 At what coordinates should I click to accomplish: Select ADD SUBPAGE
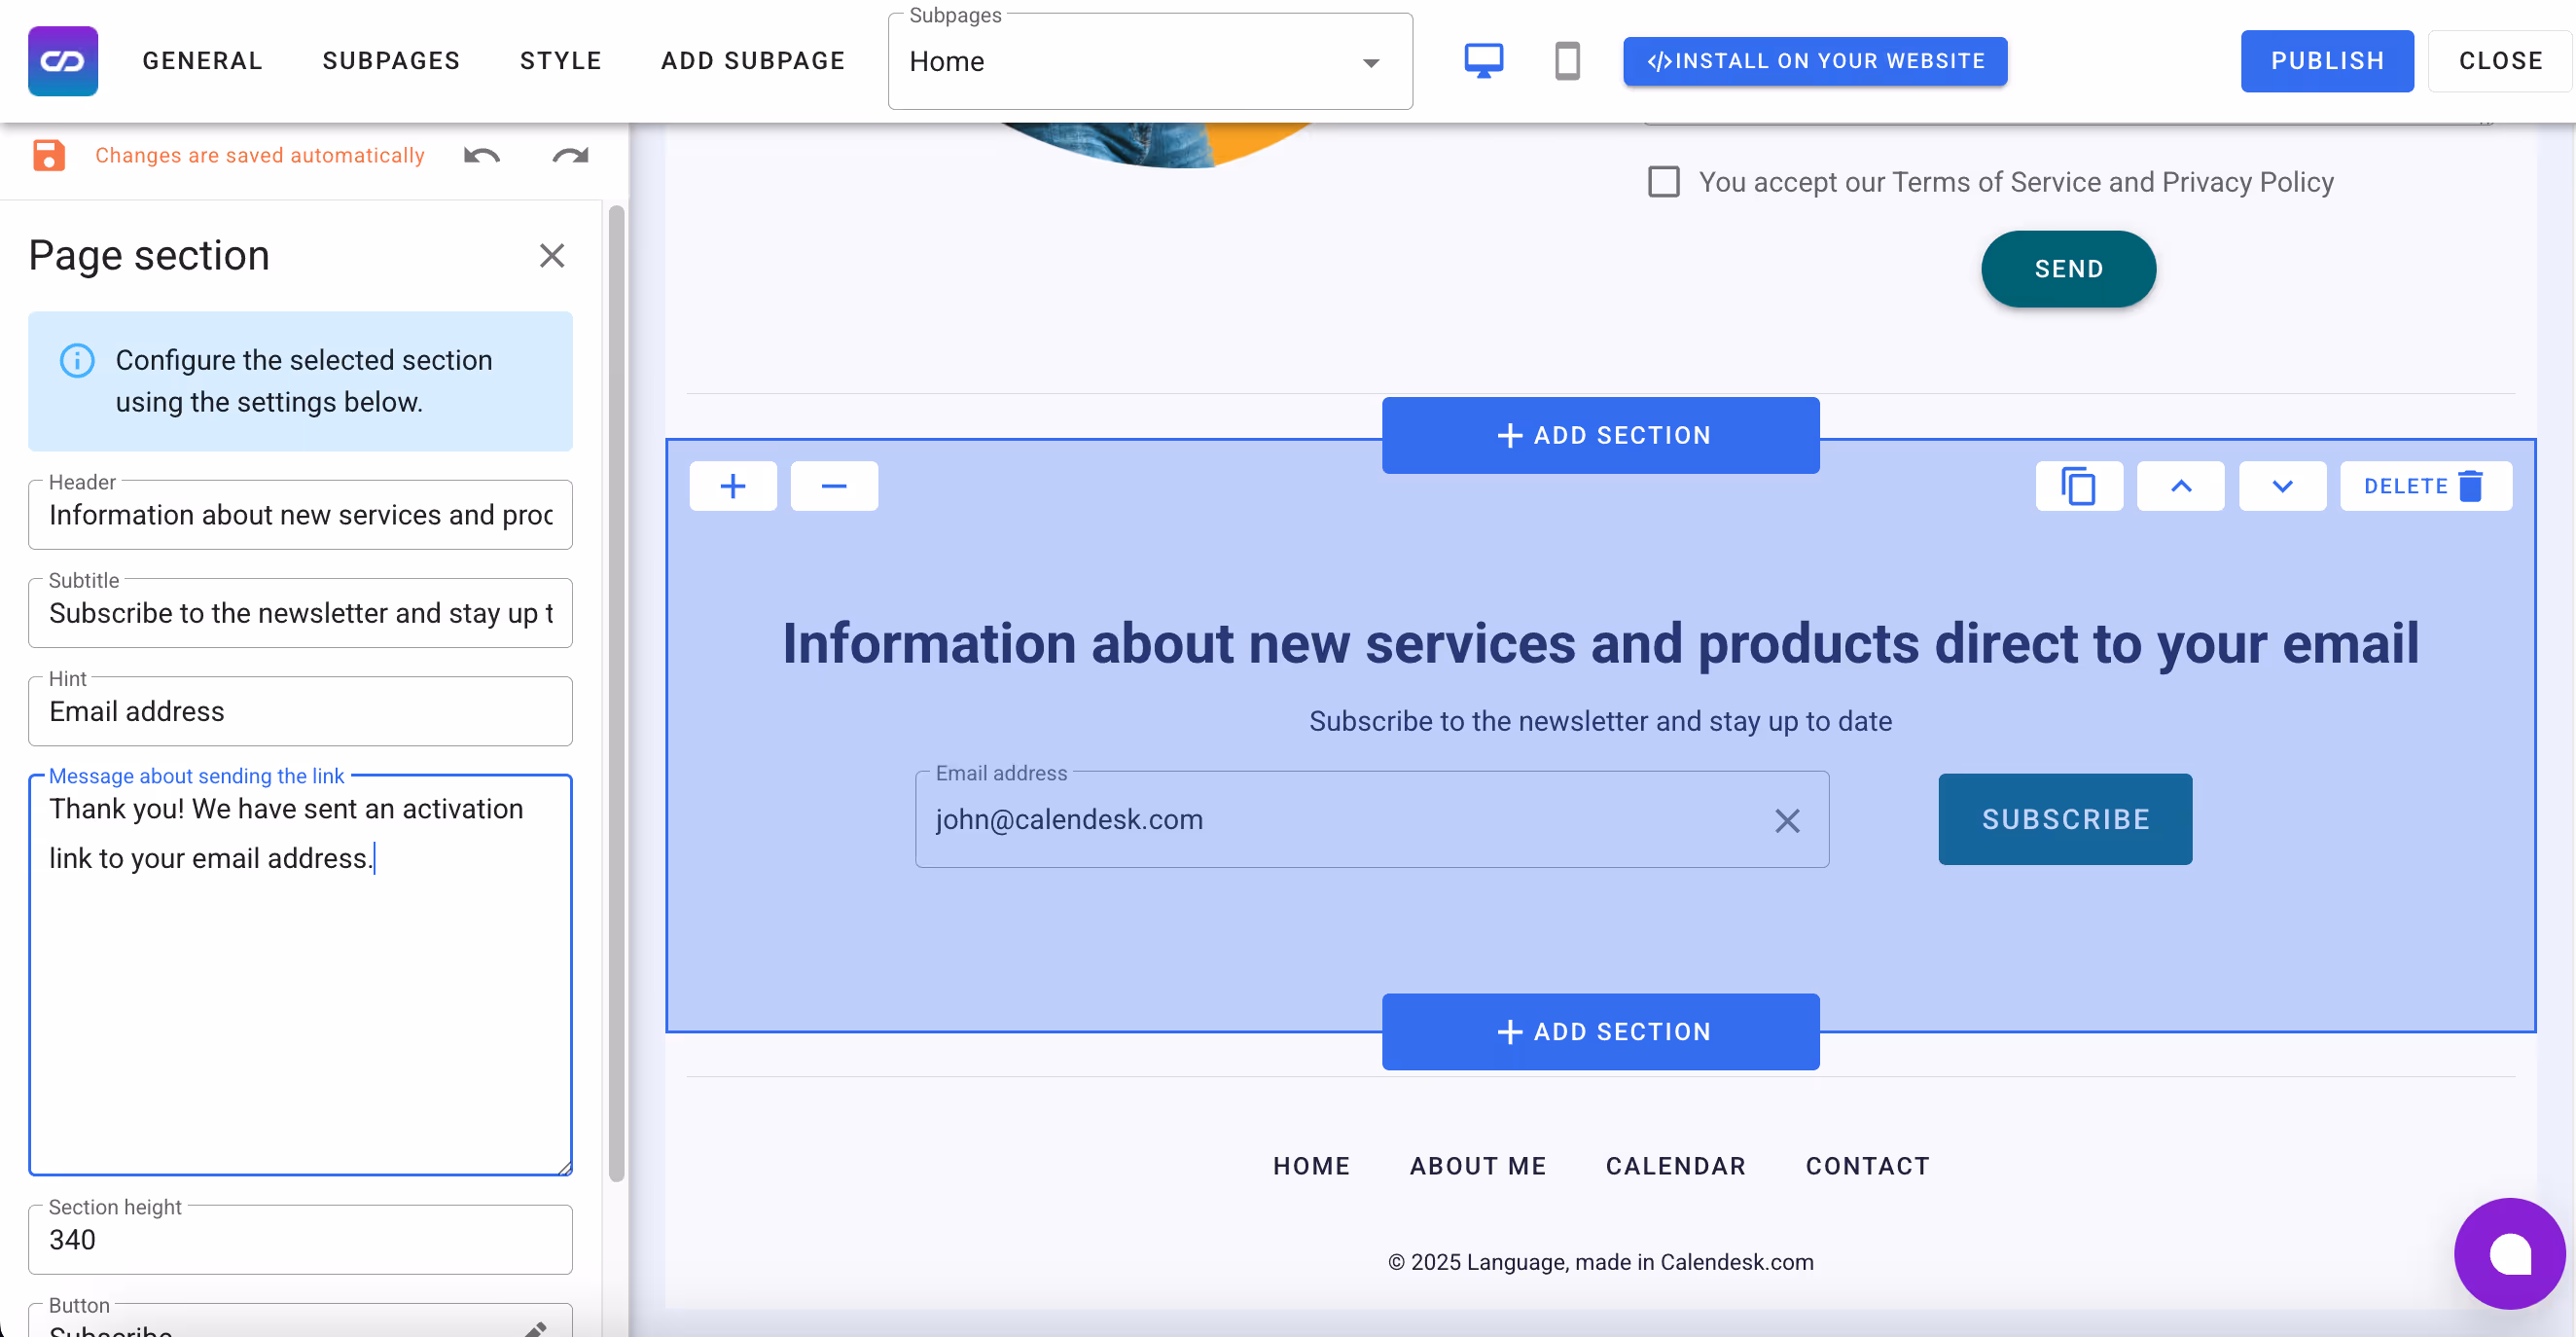click(x=752, y=60)
